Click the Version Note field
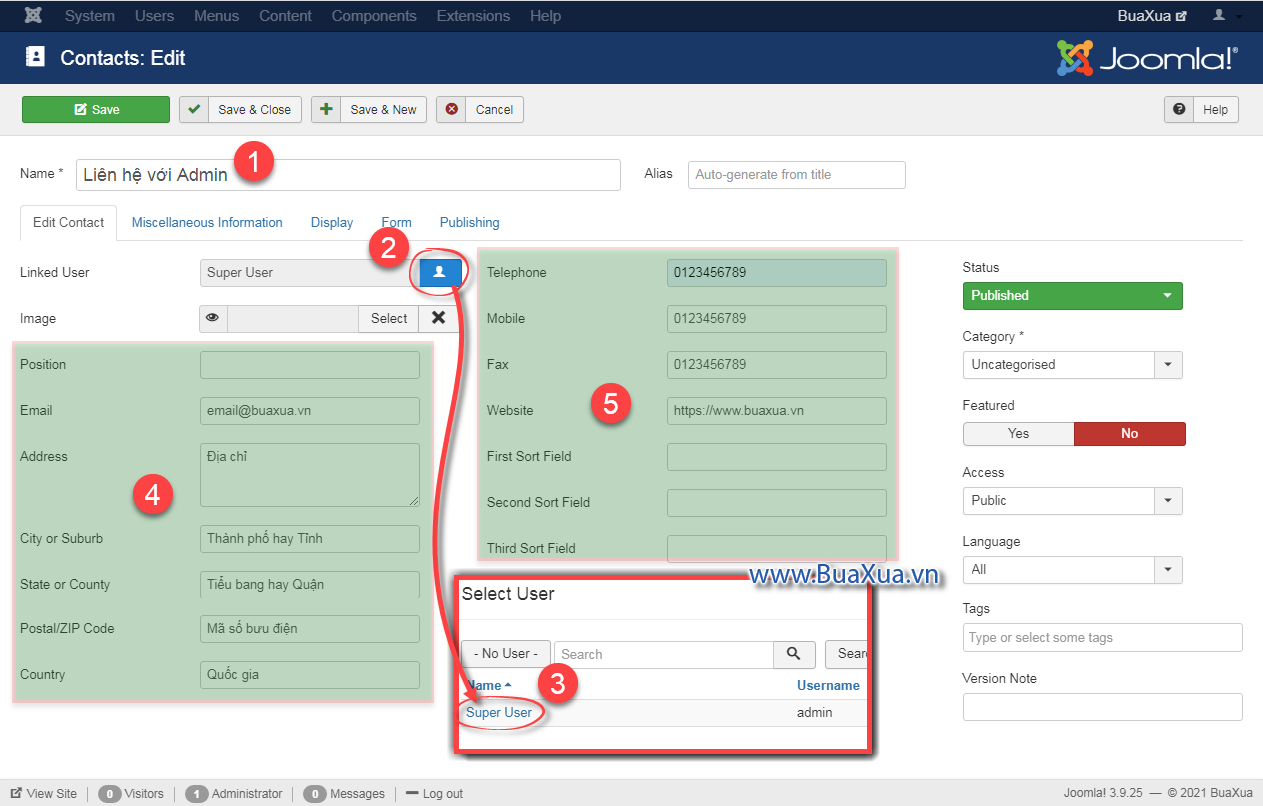The image size is (1263, 806). click(1103, 707)
